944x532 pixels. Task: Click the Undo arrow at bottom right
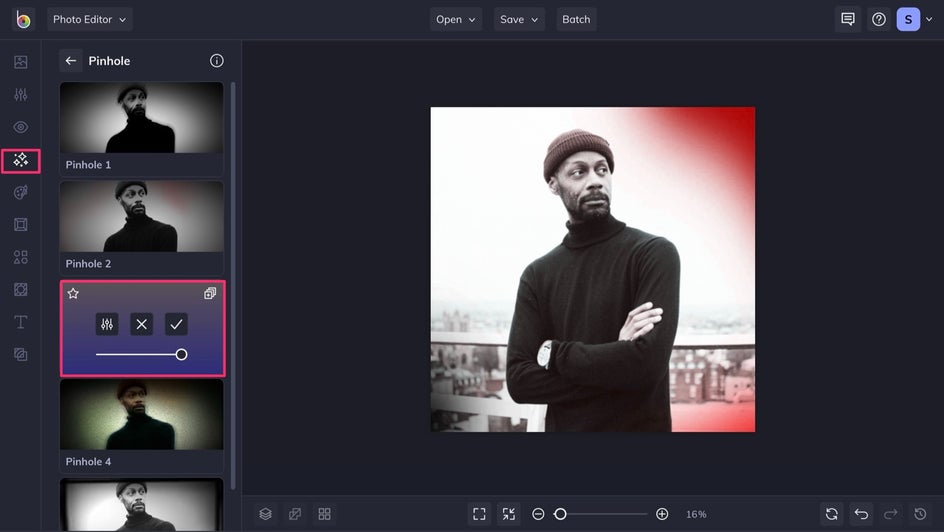[861, 514]
